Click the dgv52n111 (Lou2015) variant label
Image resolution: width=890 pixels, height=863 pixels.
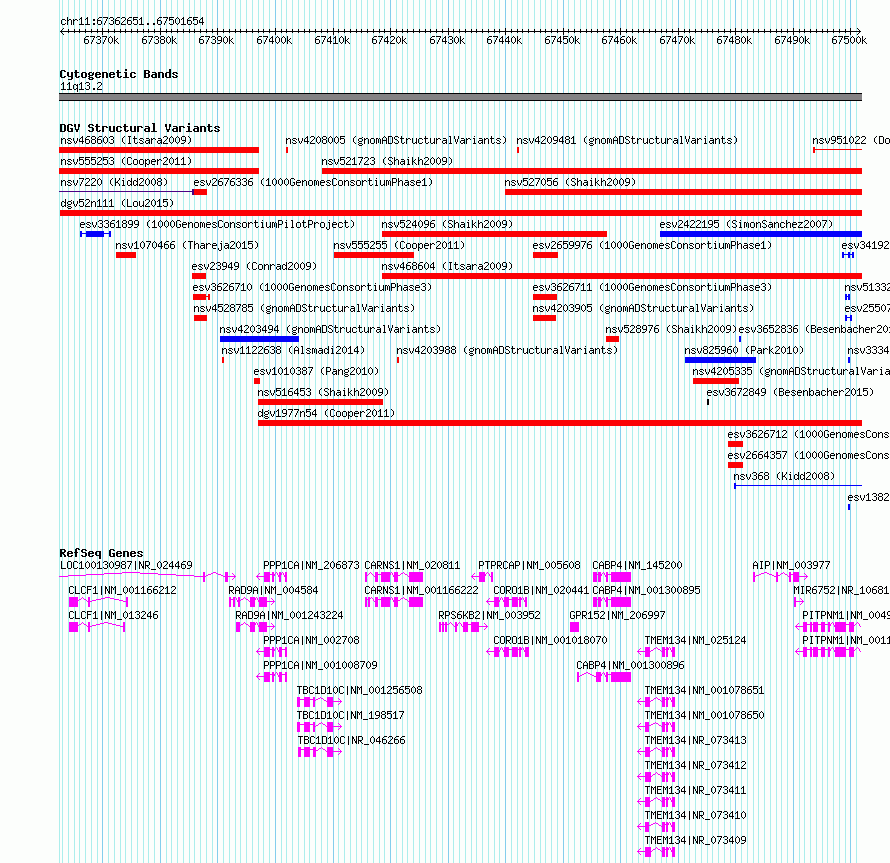(x=117, y=203)
